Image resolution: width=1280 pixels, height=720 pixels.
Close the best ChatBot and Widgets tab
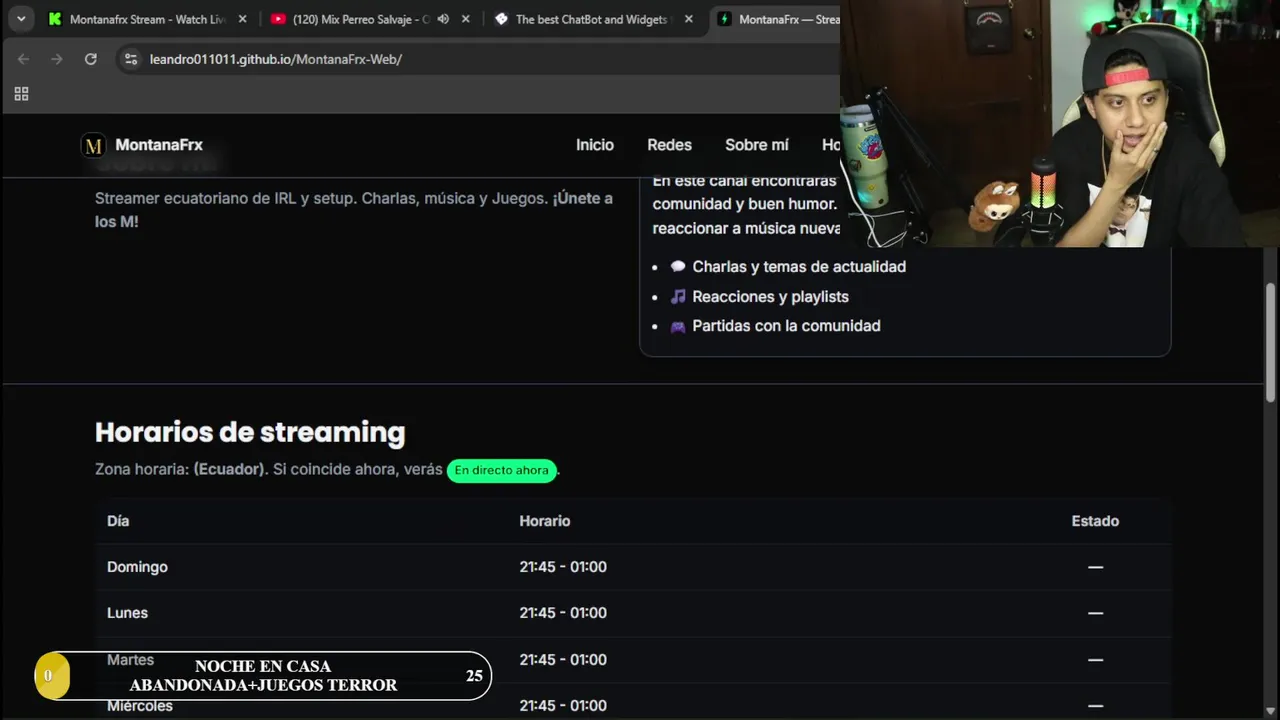coord(688,19)
